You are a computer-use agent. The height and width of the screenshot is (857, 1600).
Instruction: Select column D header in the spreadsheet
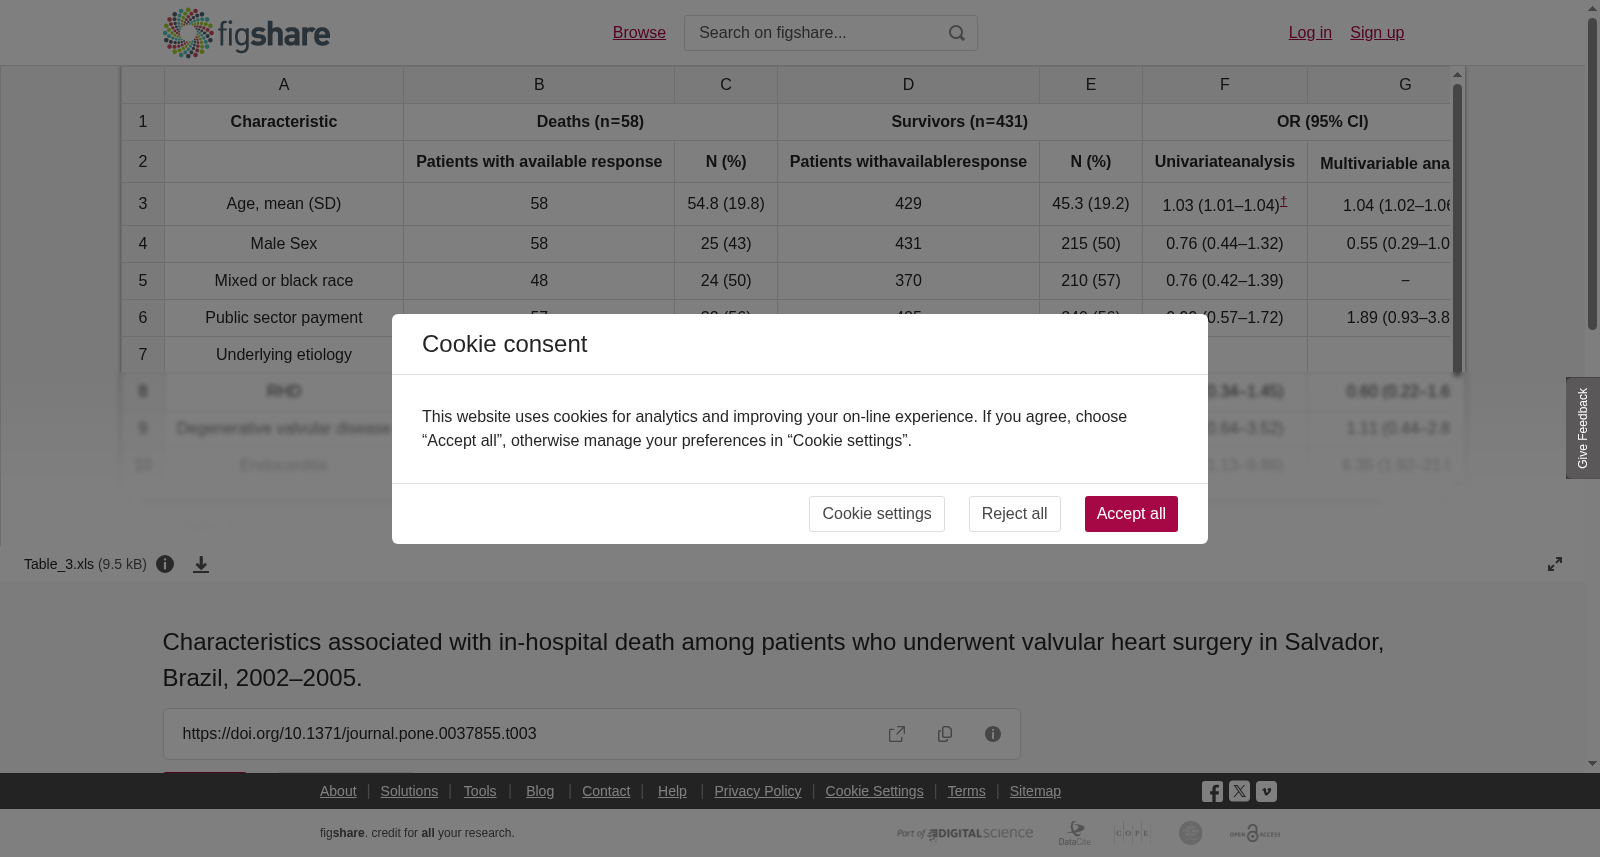[908, 85]
